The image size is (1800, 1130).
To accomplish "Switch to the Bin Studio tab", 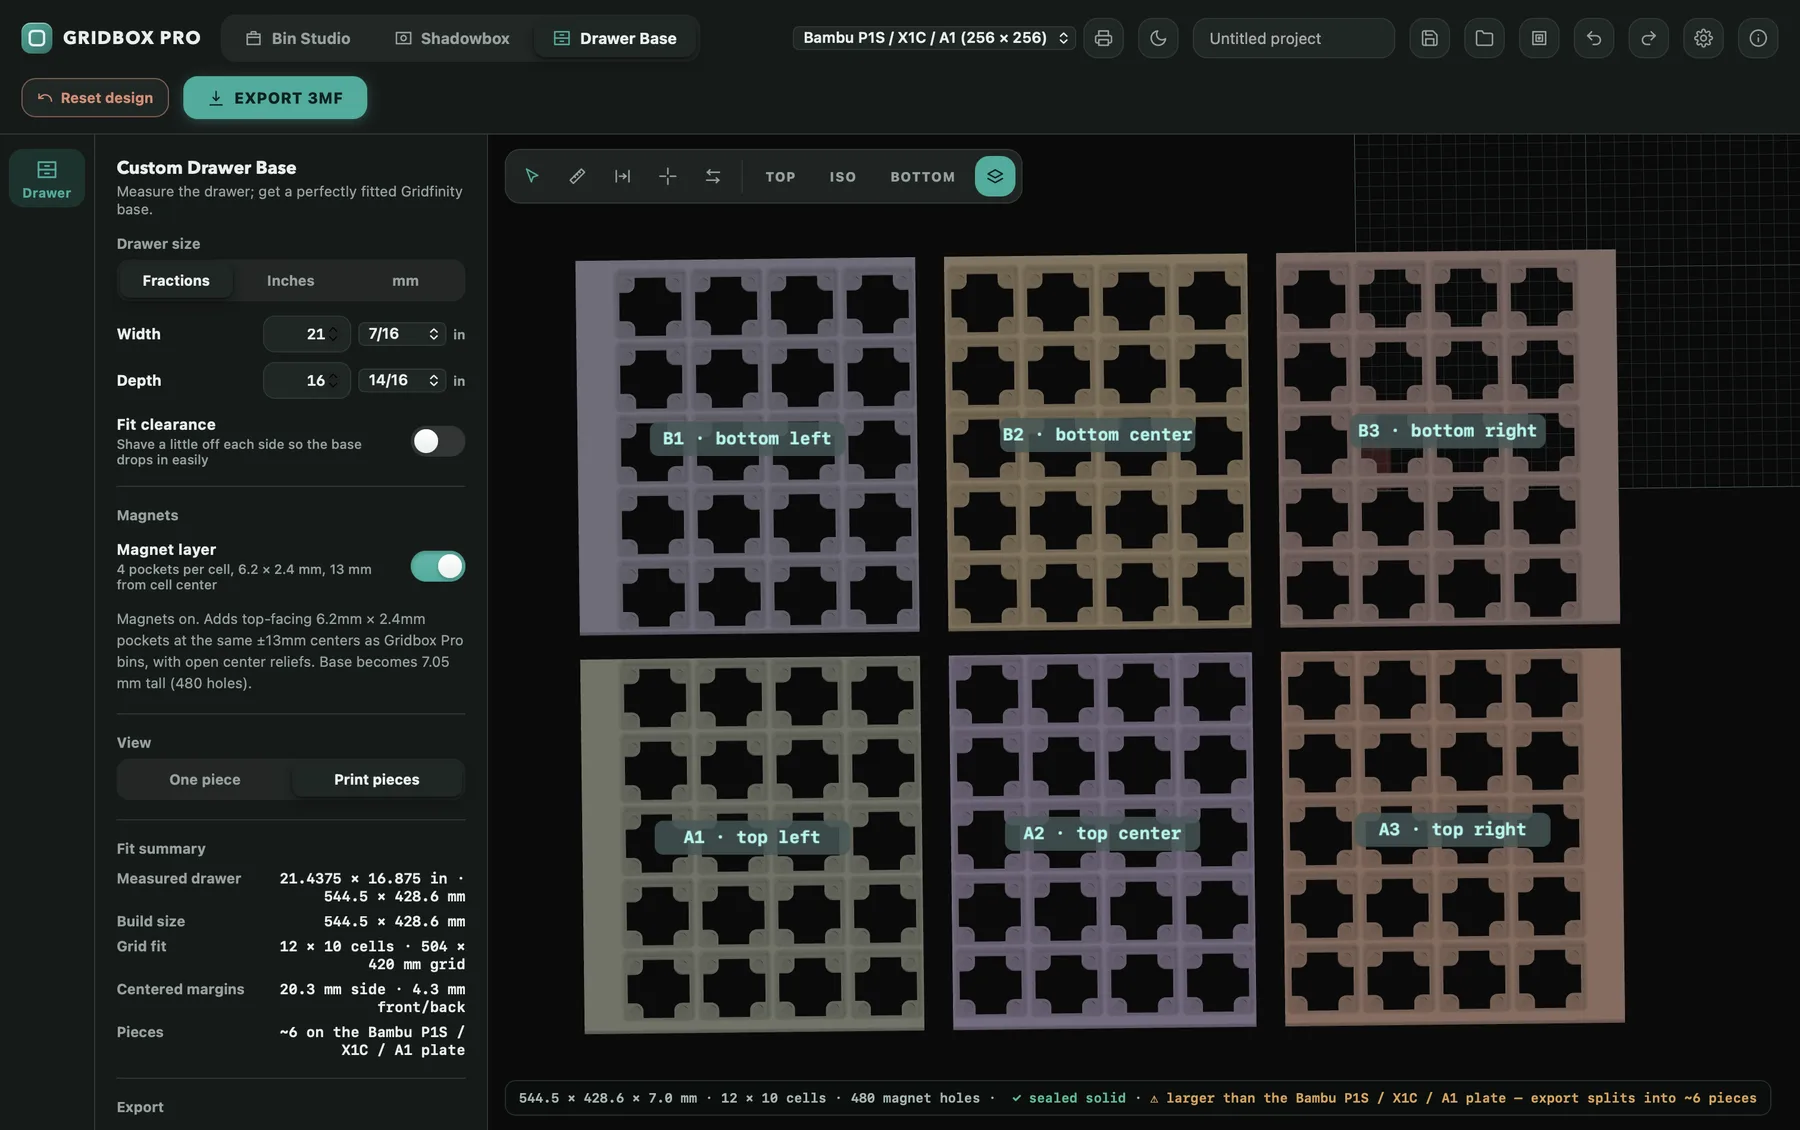I will [x=298, y=38].
